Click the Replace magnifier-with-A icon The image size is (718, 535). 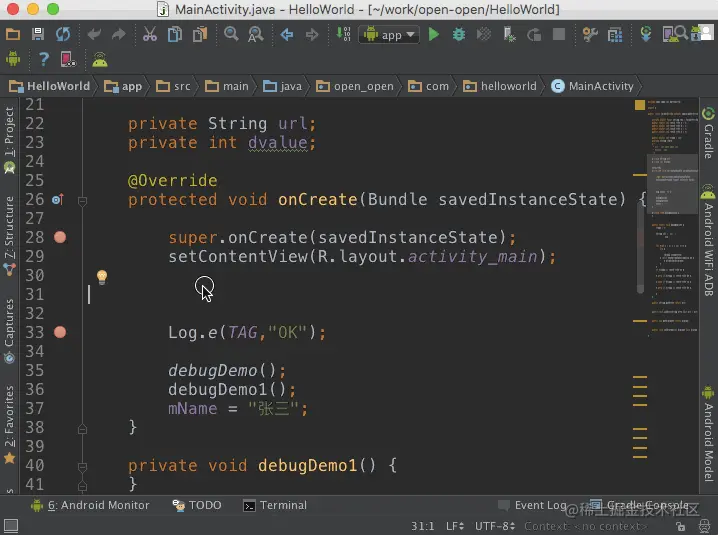click(x=256, y=35)
